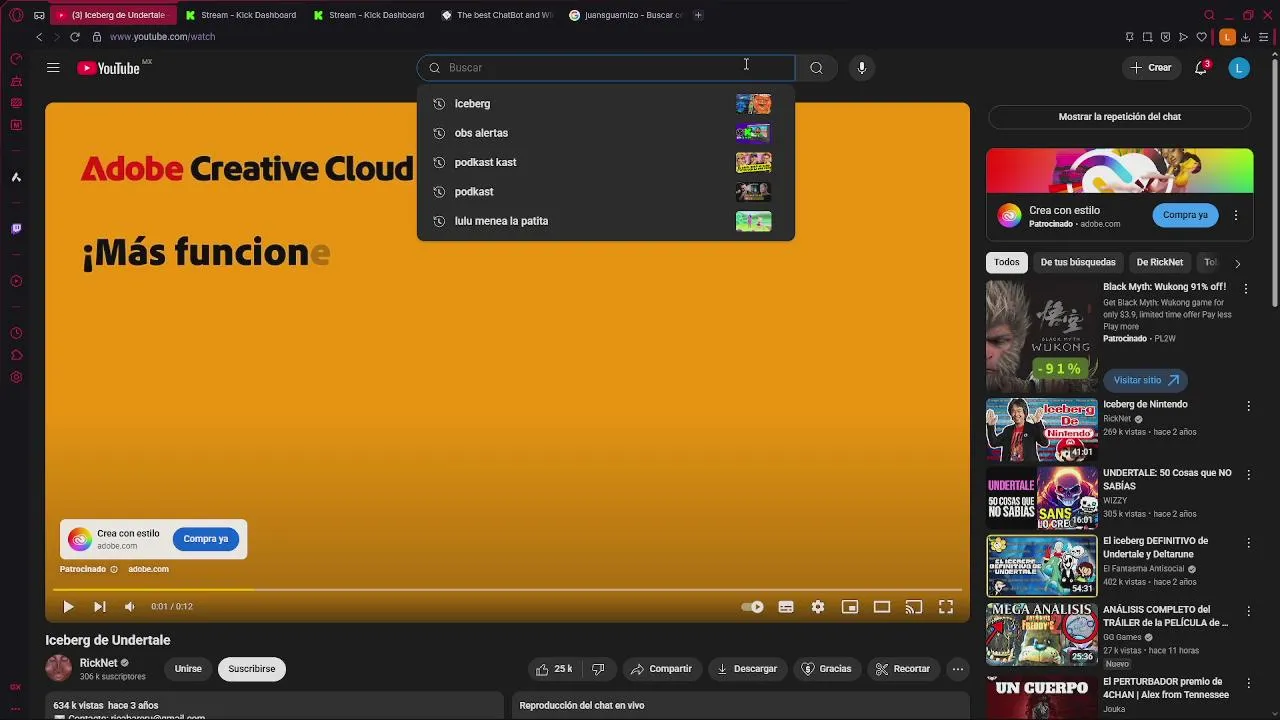Click Compra ya in the sidebar ad
The width and height of the screenshot is (1280, 720).
pos(1185,215)
